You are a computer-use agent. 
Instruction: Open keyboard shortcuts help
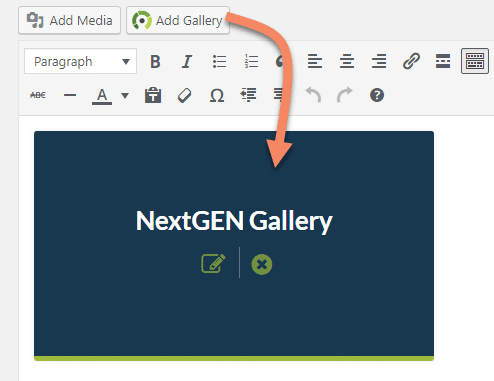[x=377, y=95]
